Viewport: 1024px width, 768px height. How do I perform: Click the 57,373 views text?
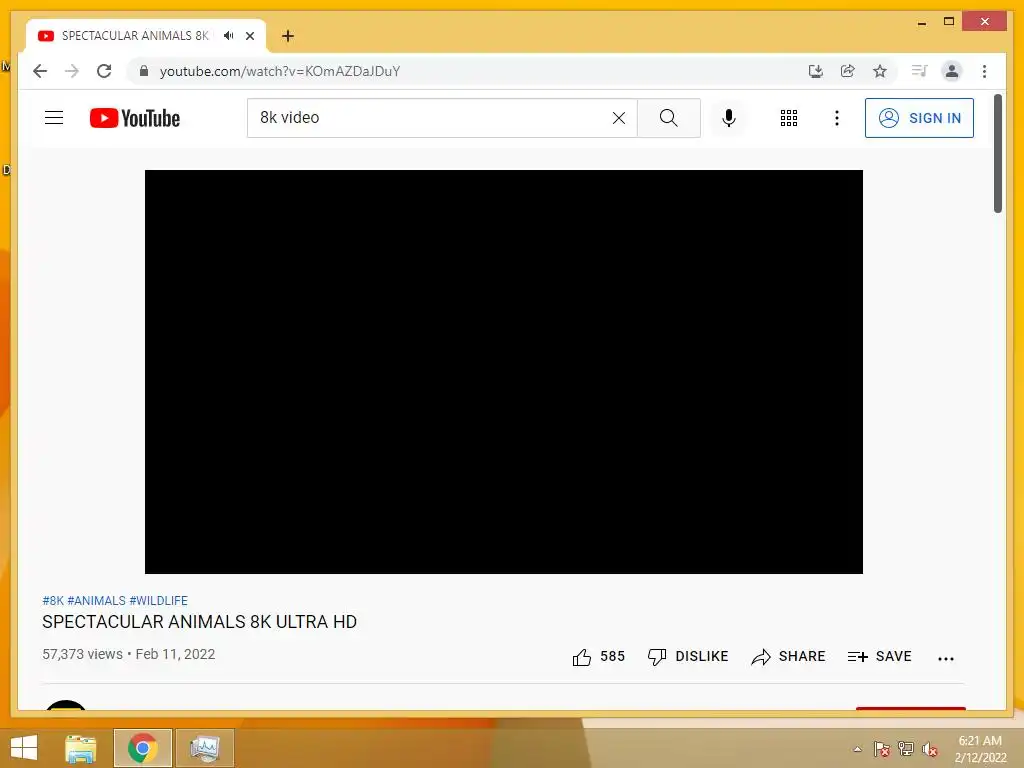point(82,654)
